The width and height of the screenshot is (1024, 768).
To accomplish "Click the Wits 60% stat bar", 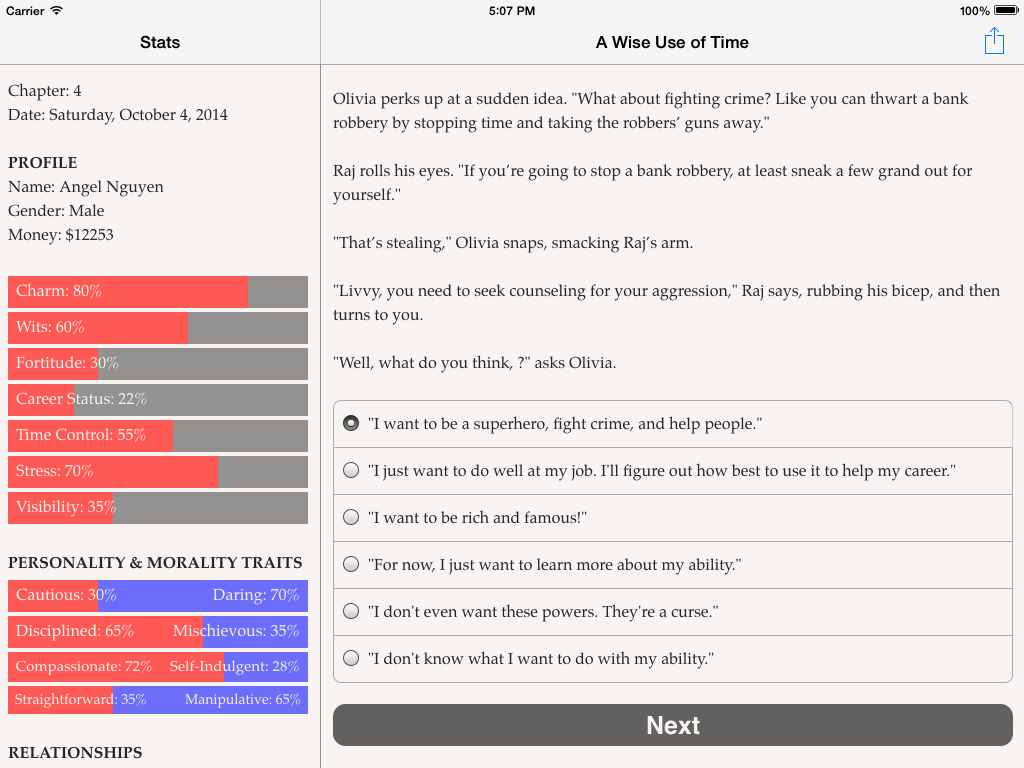I will [x=158, y=327].
